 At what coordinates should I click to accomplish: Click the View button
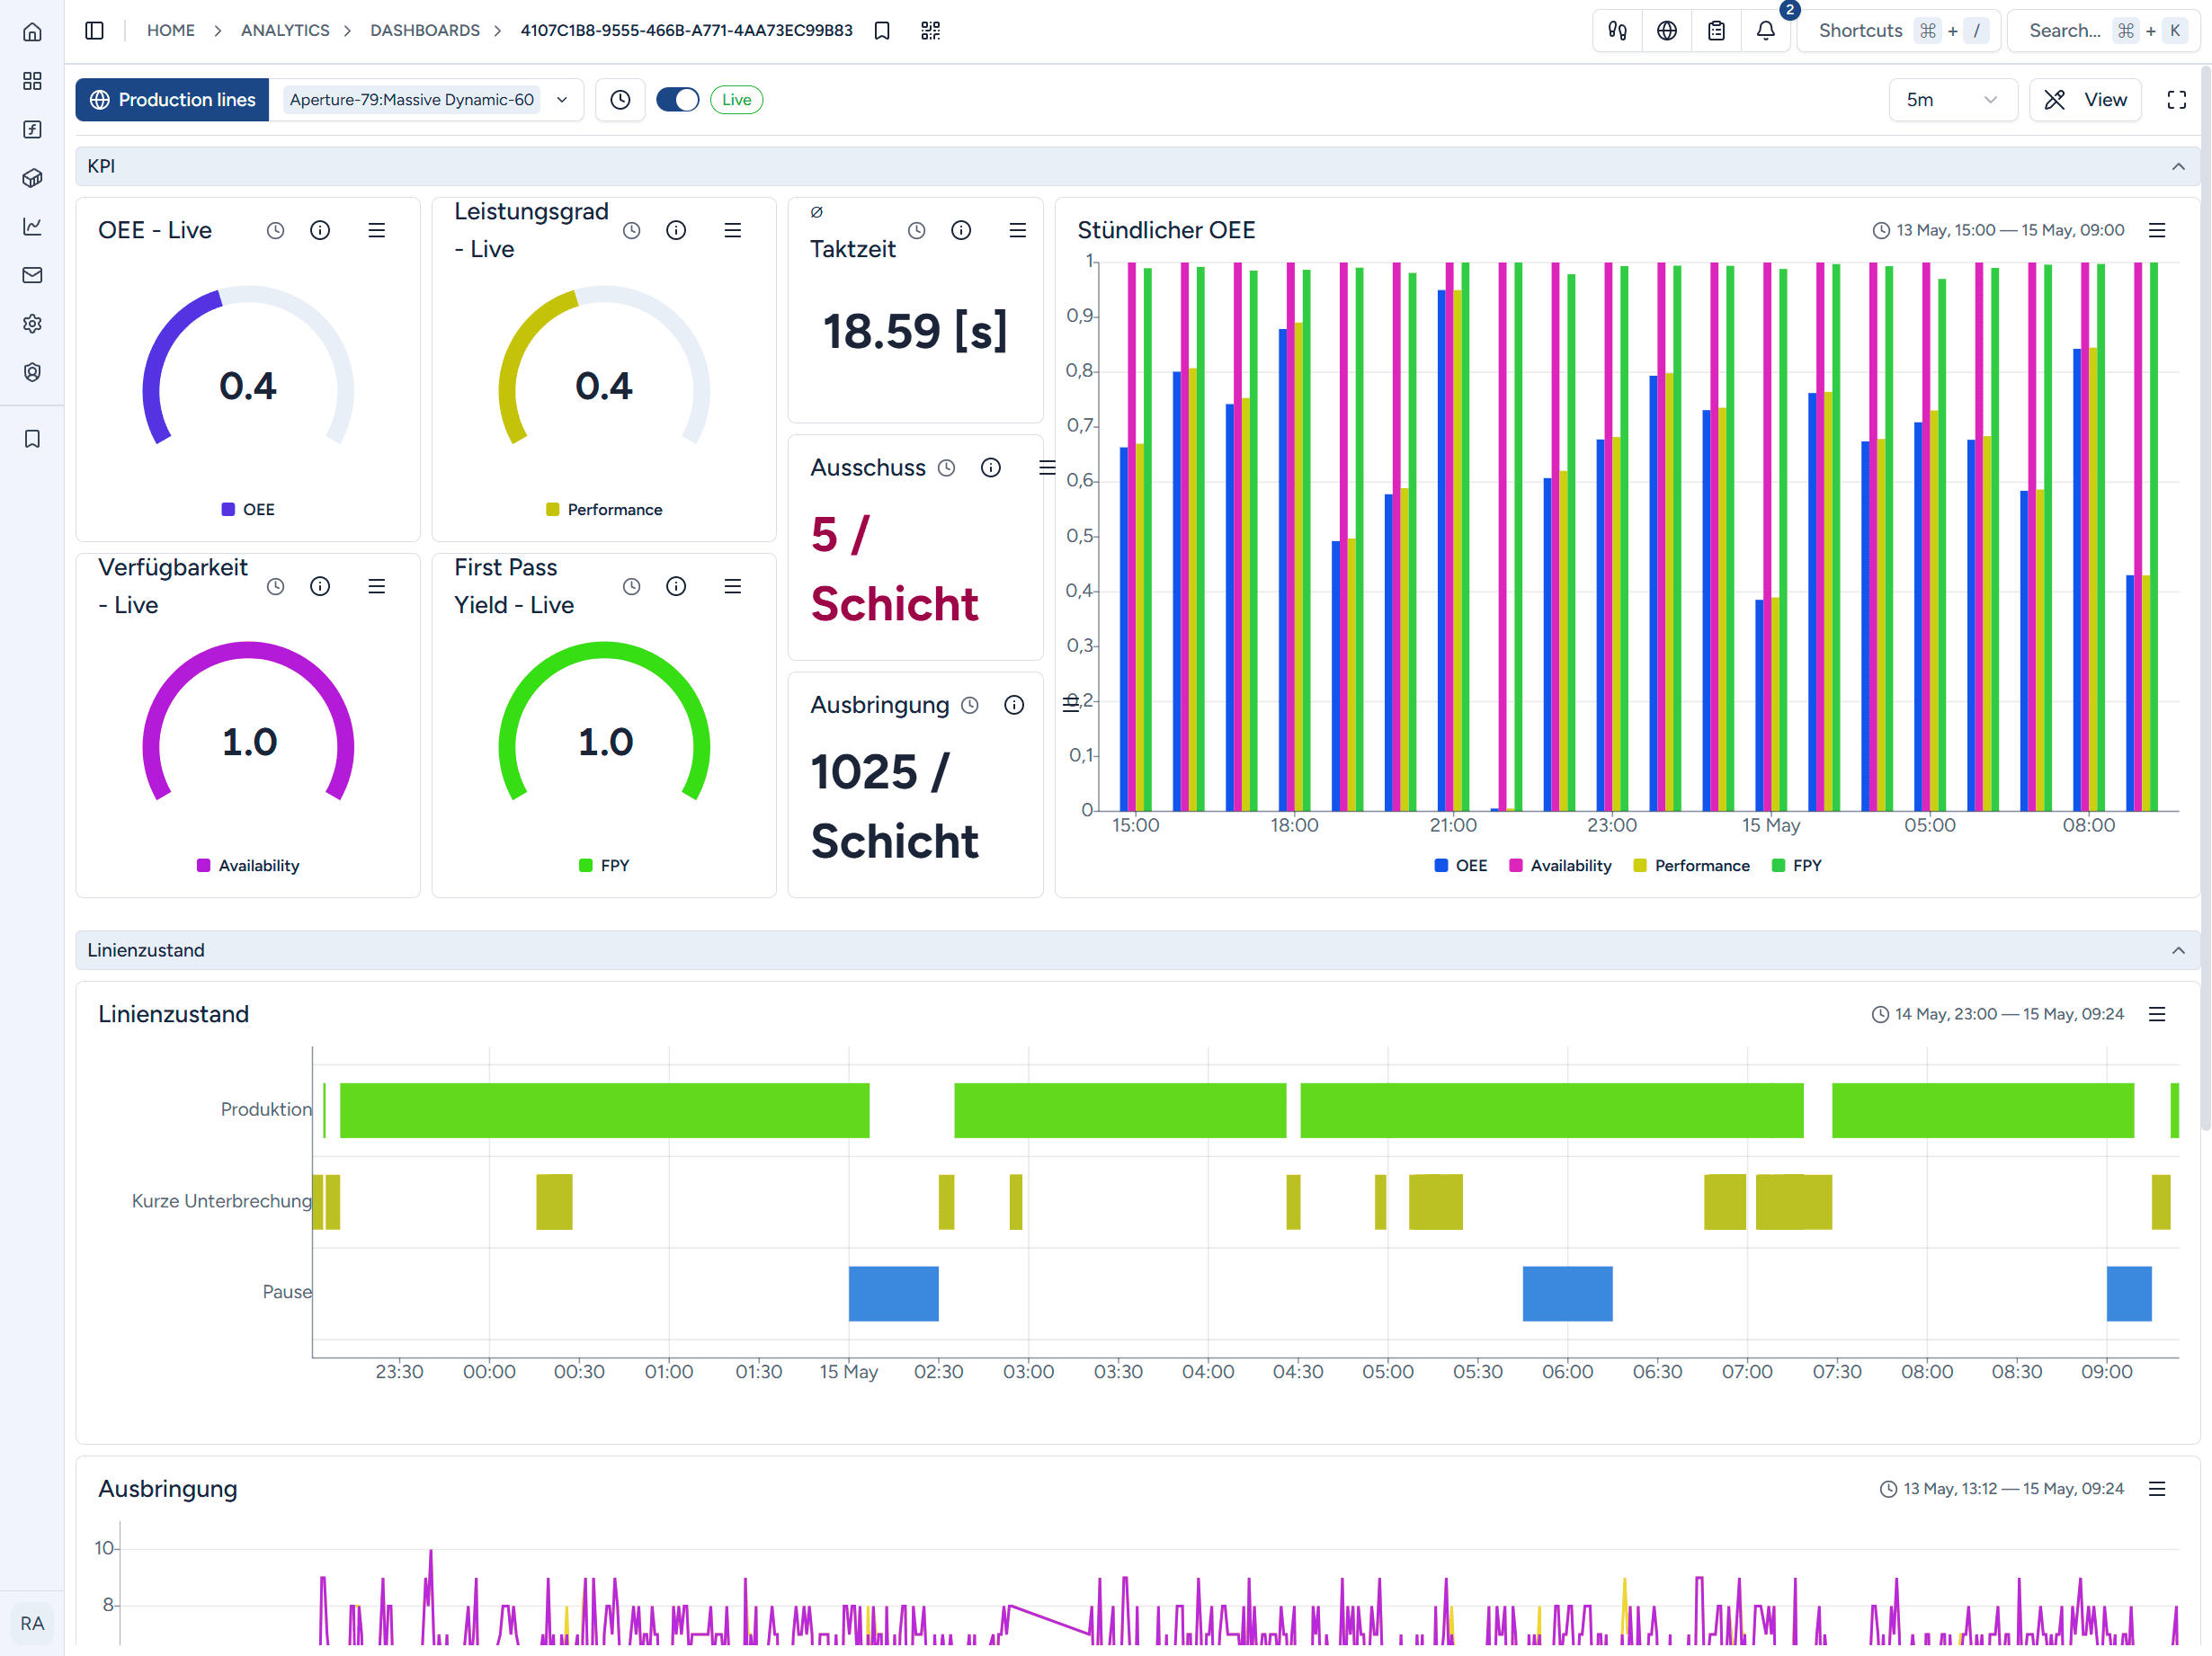(x=2085, y=100)
